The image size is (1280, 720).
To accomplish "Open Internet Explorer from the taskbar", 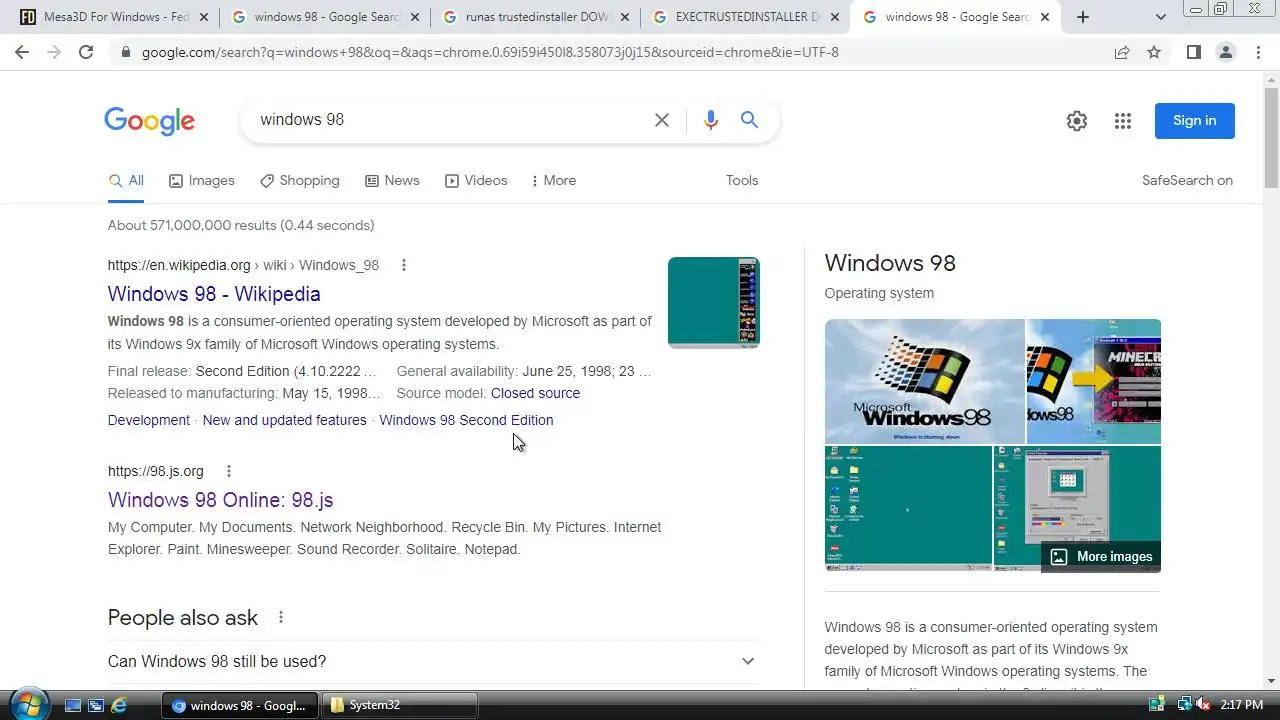I will 118,705.
